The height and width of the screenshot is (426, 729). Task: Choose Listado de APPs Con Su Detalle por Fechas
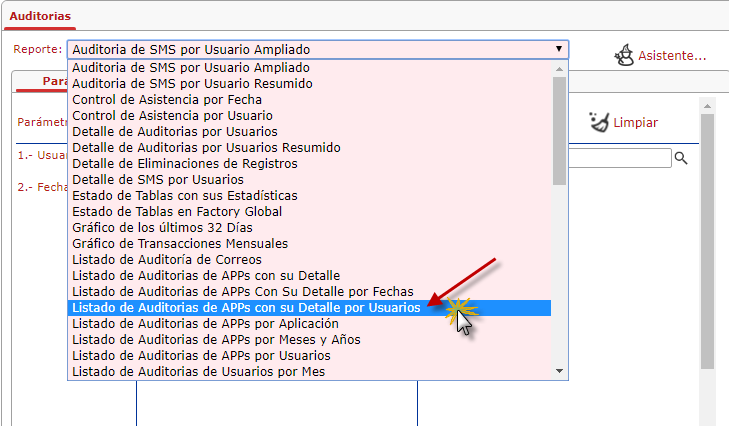[310, 292]
